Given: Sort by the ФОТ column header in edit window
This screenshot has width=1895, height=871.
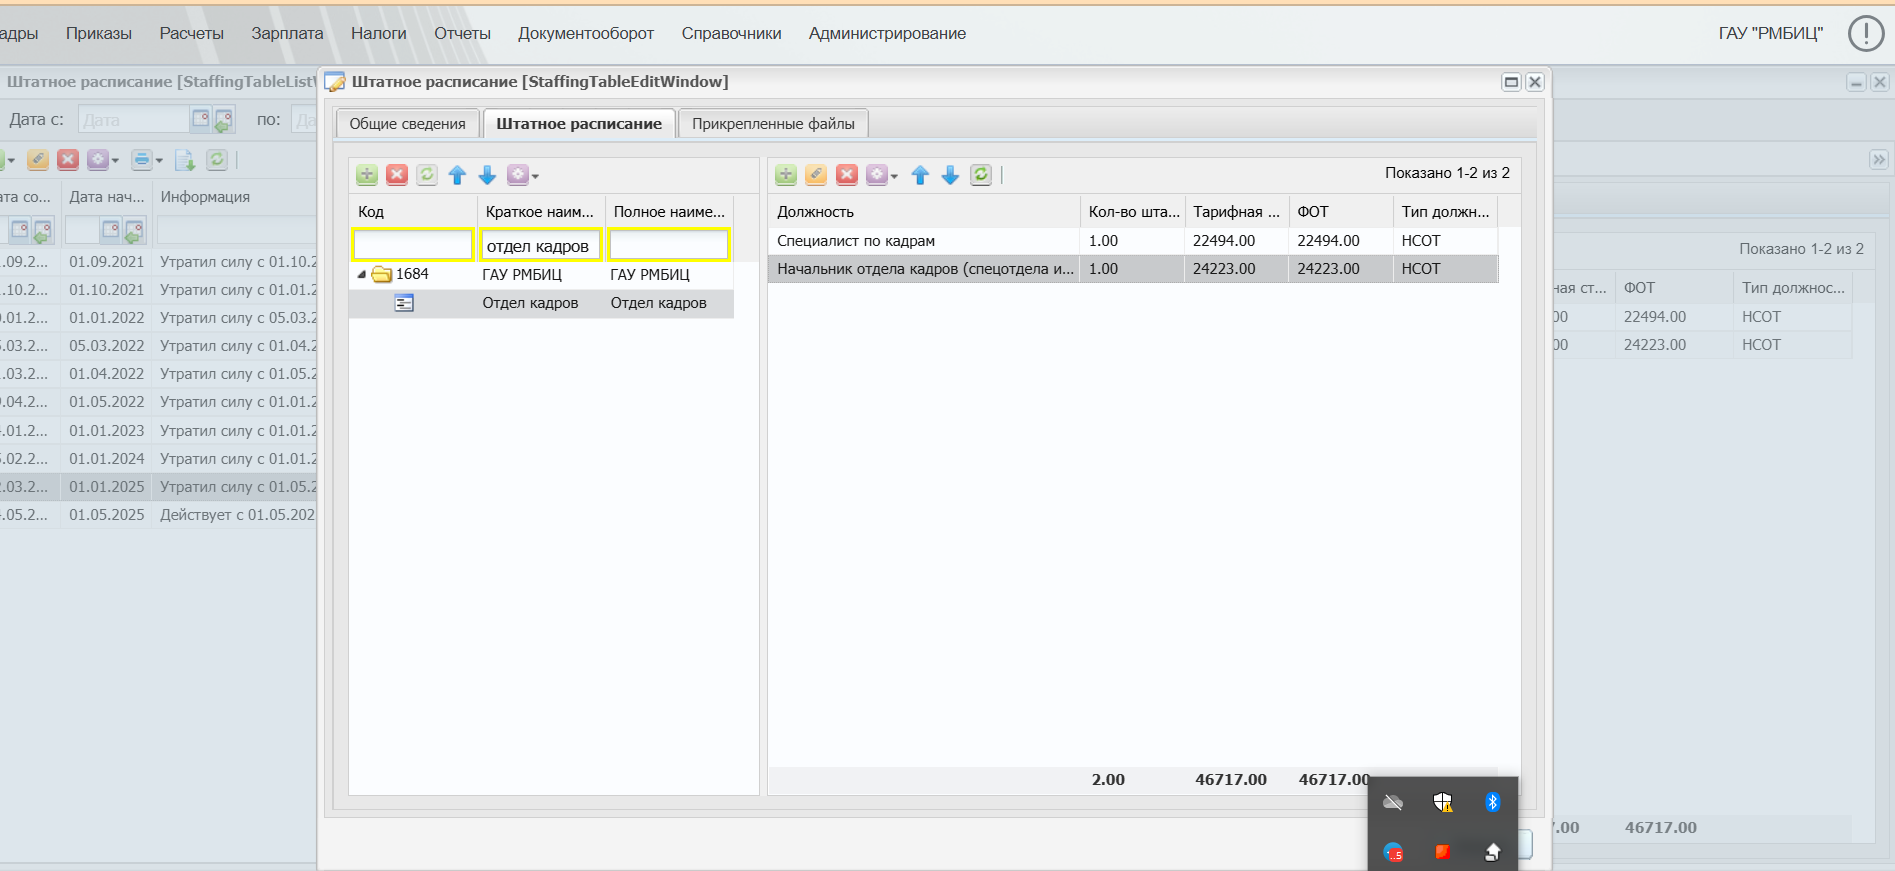Looking at the screenshot, I should pyautogui.click(x=1341, y=212).
